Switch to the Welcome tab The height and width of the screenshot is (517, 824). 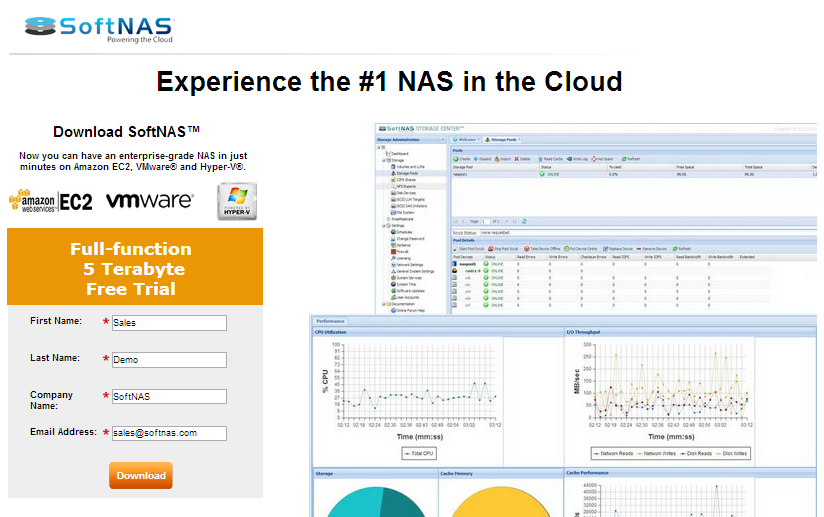tap(465, 140)
